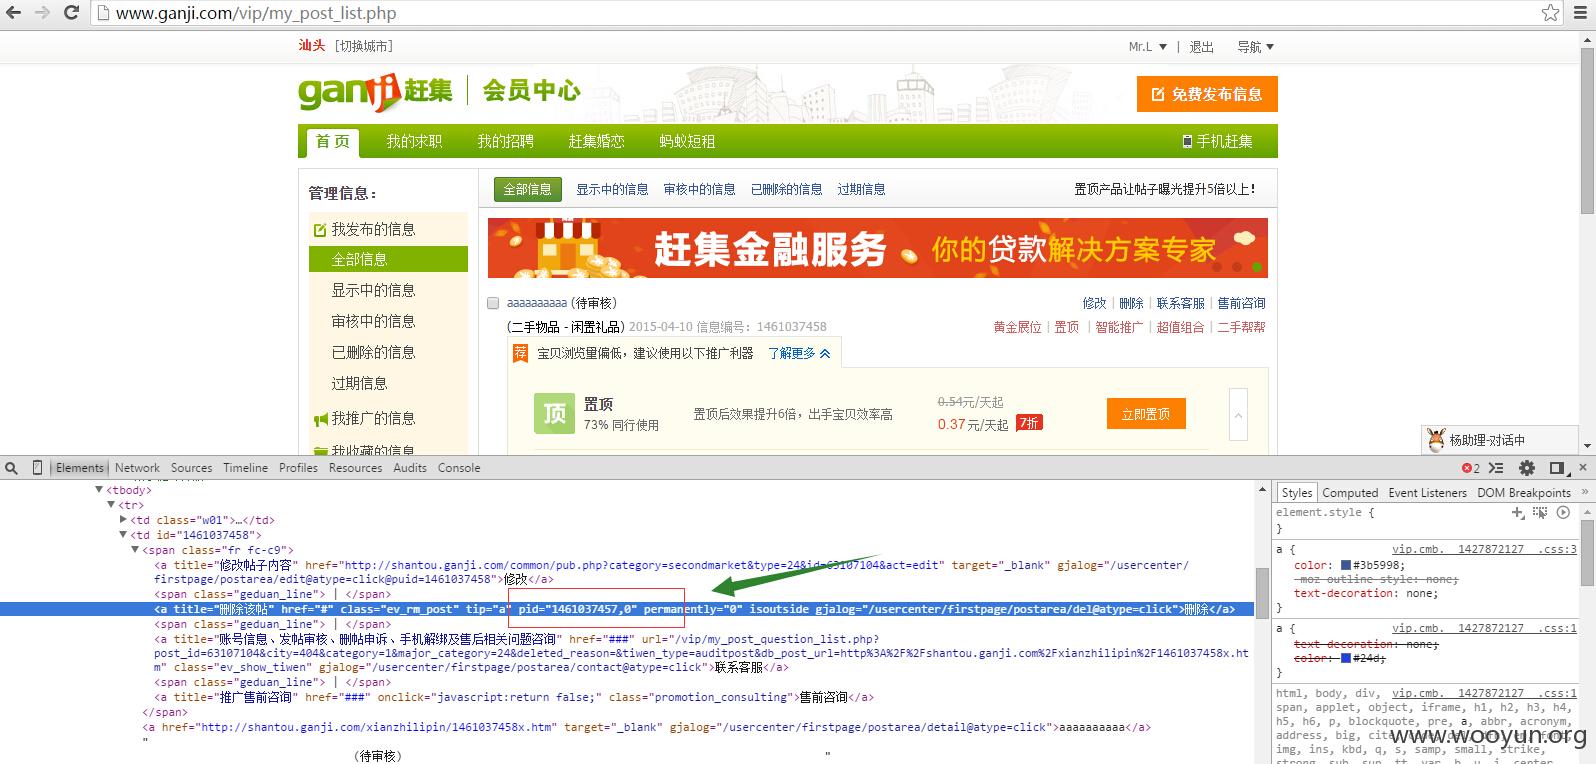Open 导航 navigation dropdown
1596x764 pixels.
click(1255, 47)
